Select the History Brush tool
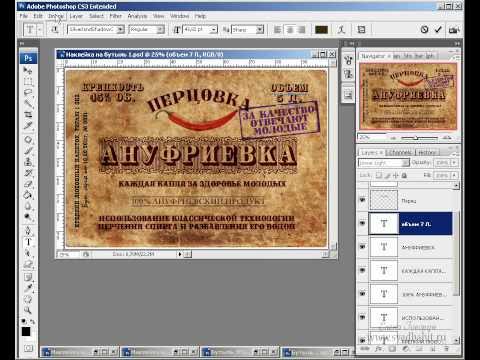480x360 pixels. pyautogui.click(x=28, y=173)
